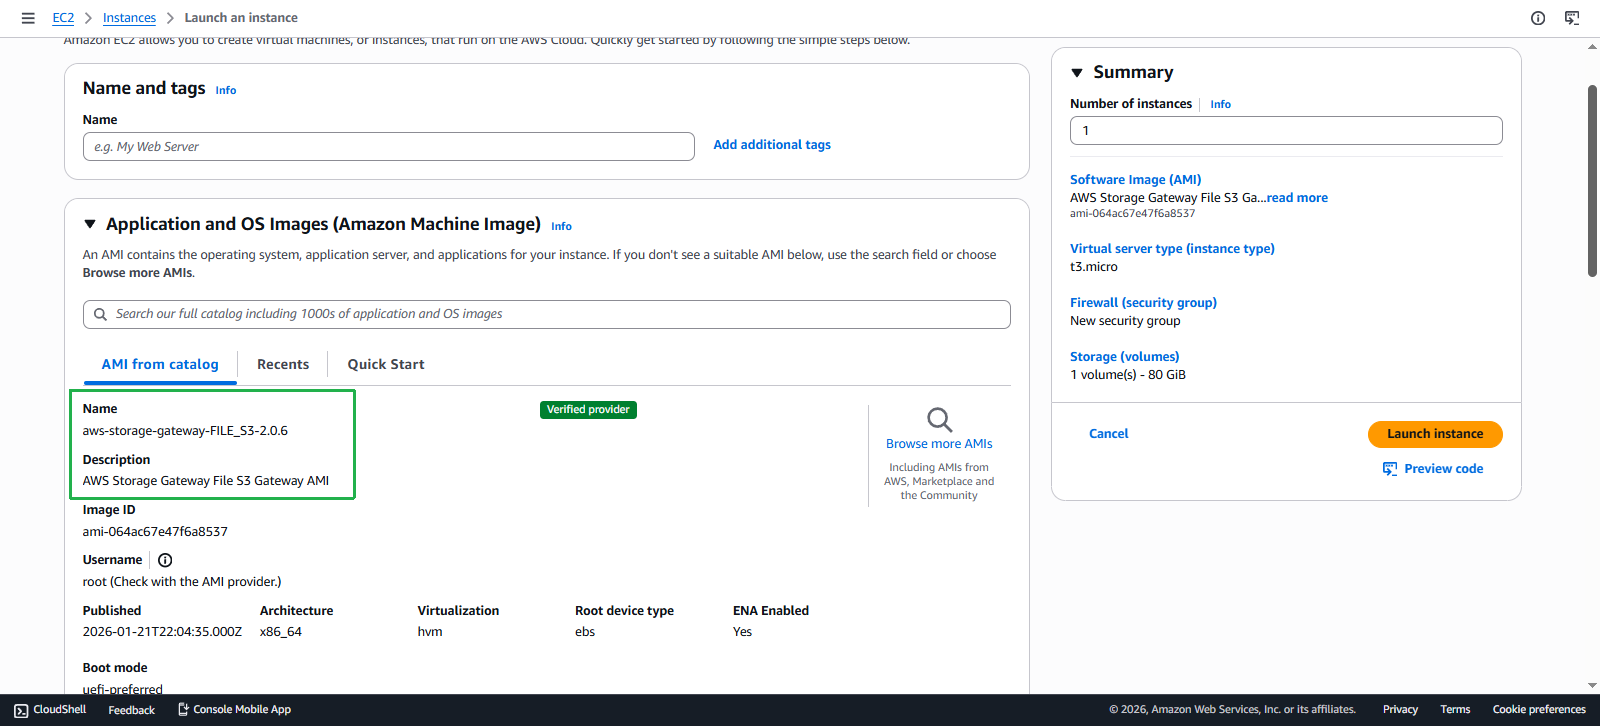This screenshot has width=1600, height=726.
Task: Open the Privacy footer link
Action: (1400, 710)
